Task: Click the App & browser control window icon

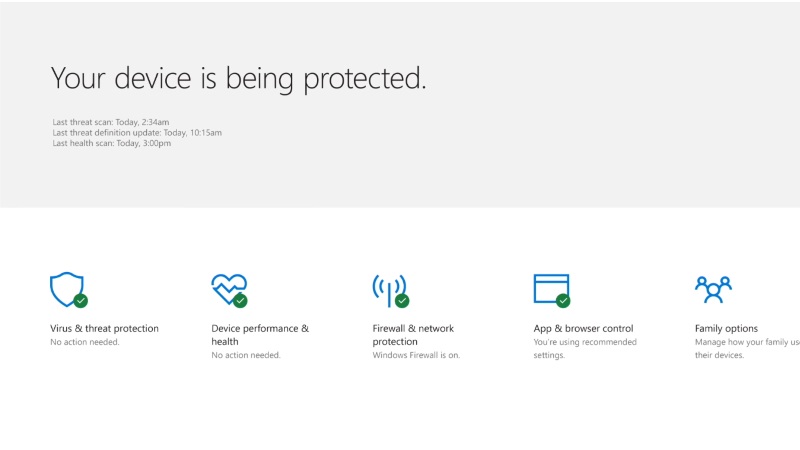Action: click(550, 288)
